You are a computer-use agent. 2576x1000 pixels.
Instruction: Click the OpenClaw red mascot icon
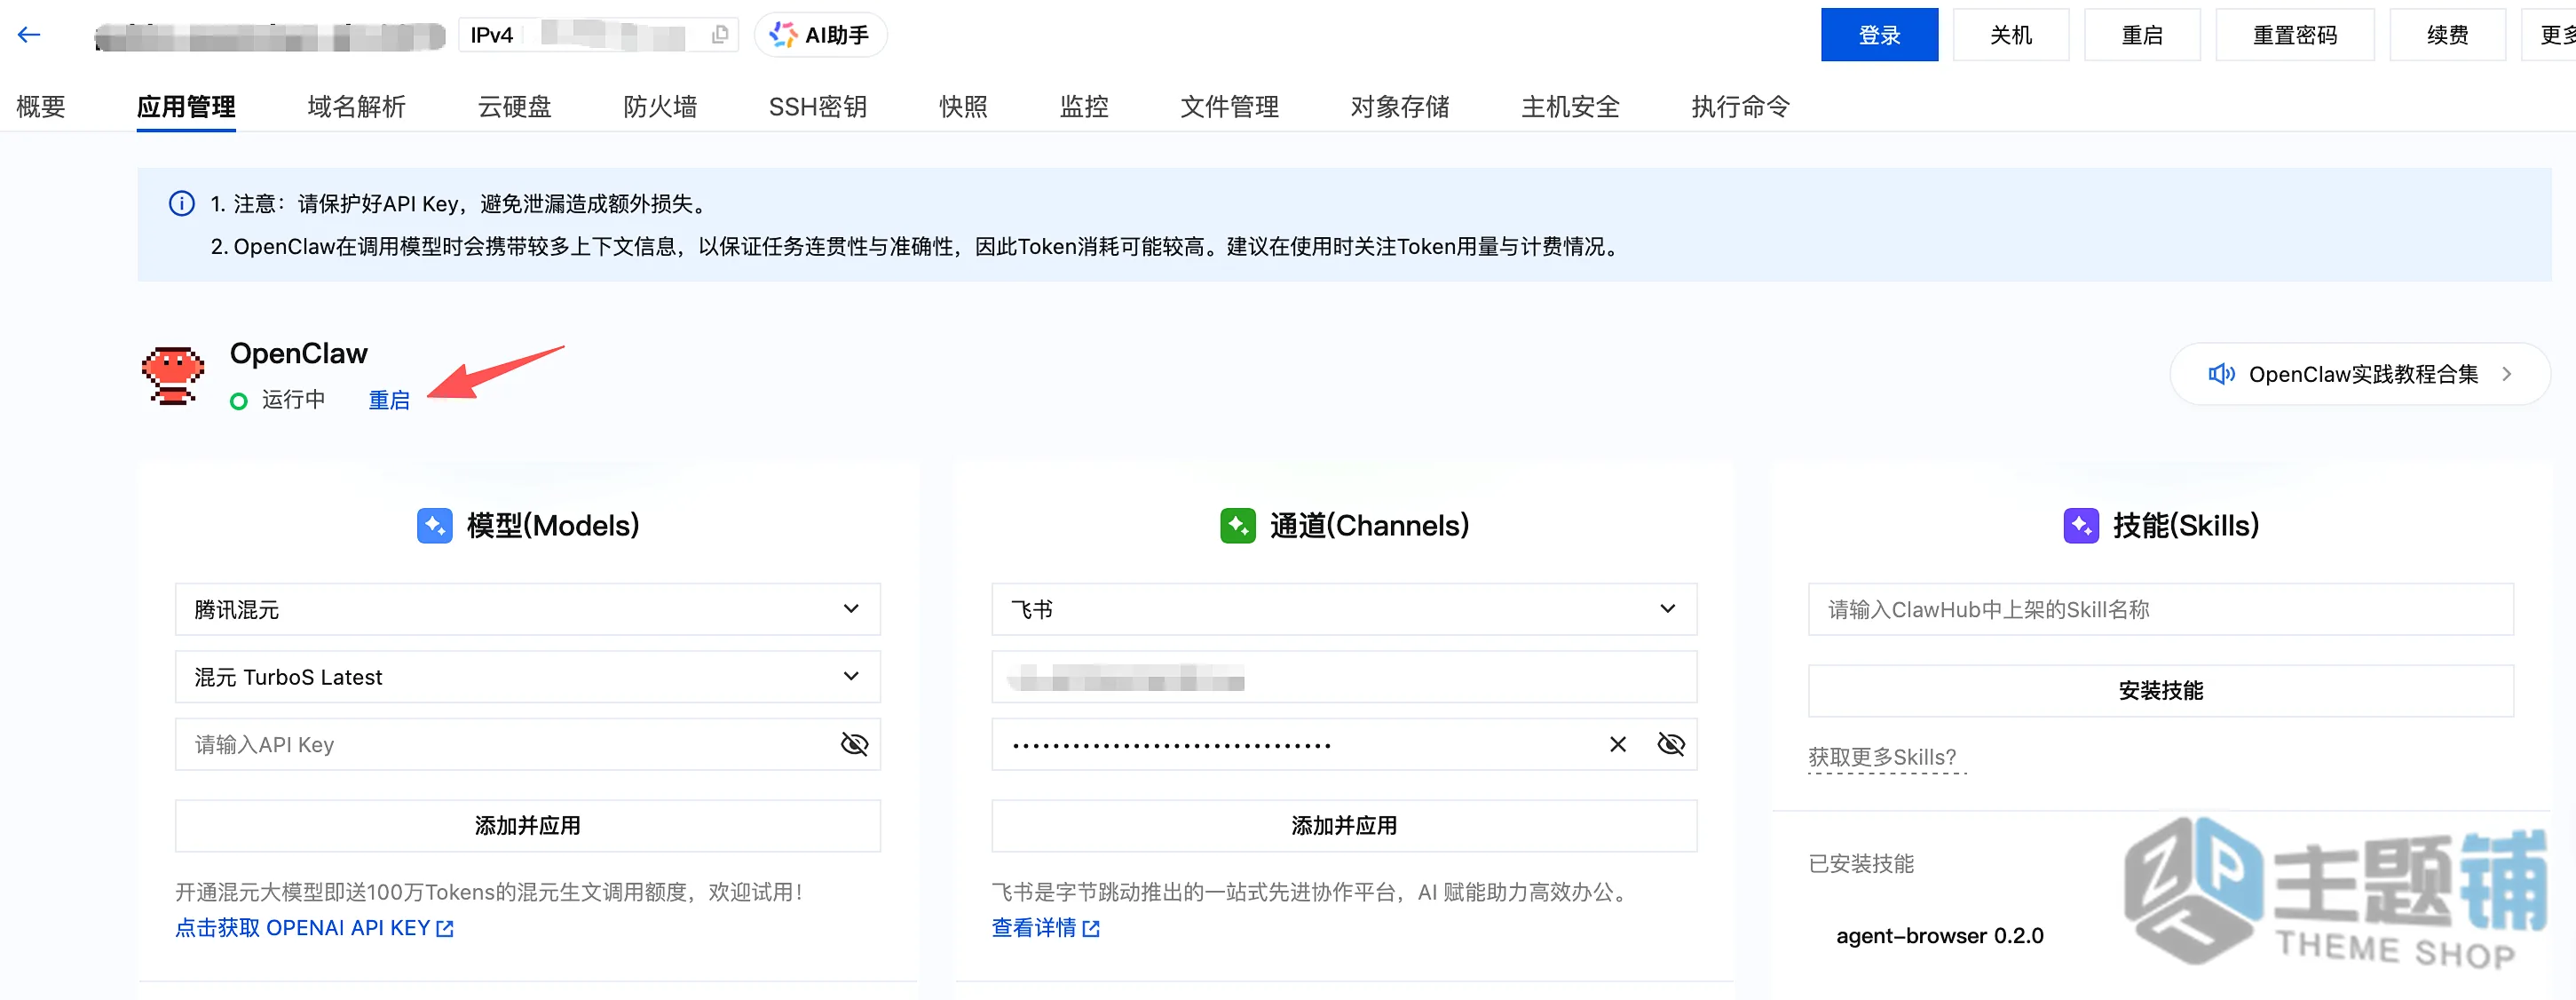[173, 375]
